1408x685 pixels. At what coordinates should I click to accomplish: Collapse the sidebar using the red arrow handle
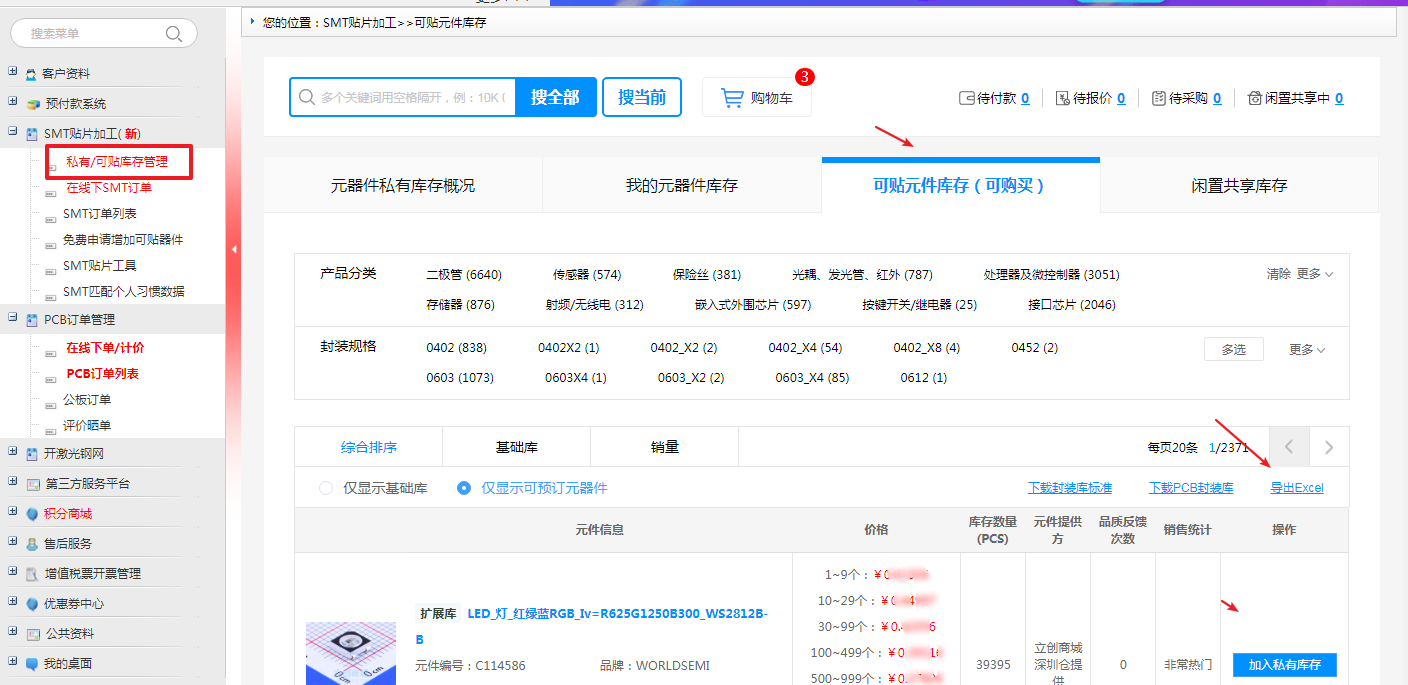[233, 249]
